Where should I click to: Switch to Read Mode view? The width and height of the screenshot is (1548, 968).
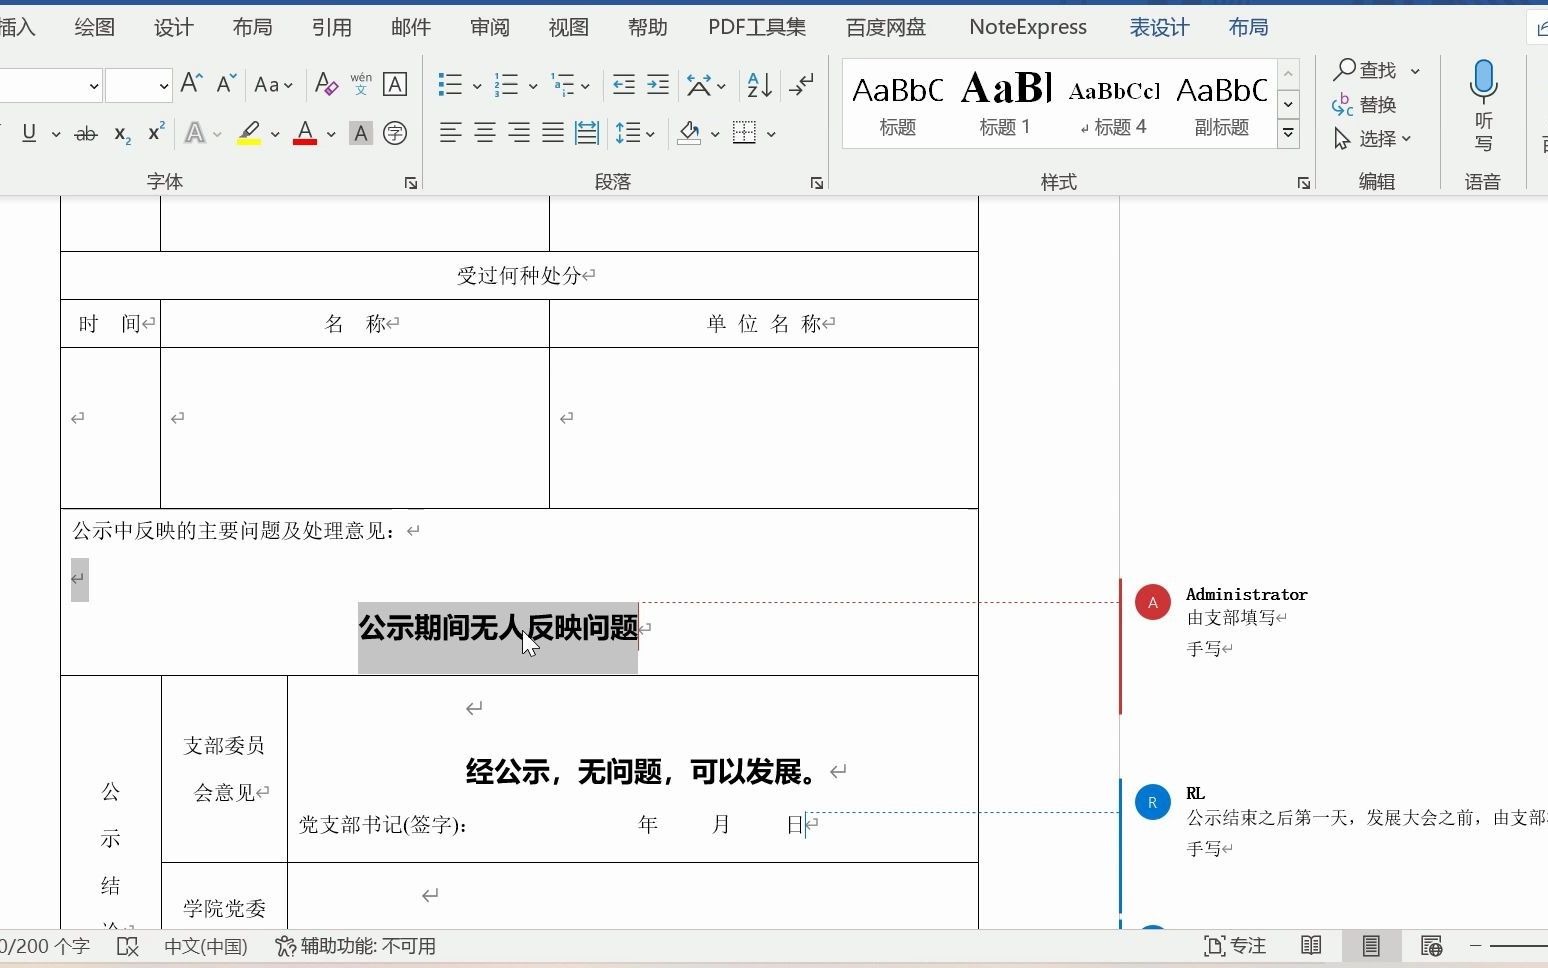1311,946
